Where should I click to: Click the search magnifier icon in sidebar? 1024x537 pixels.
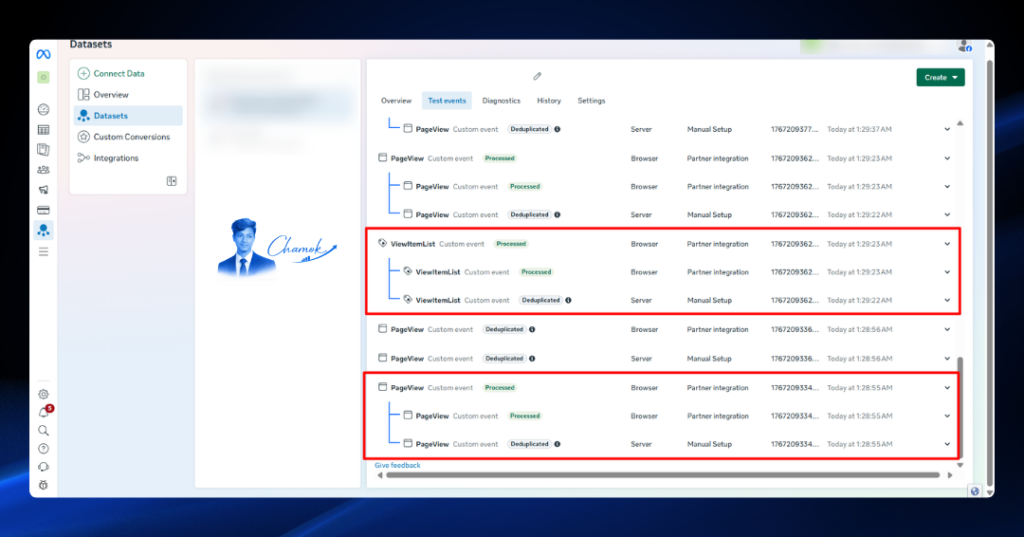(43, 431)
